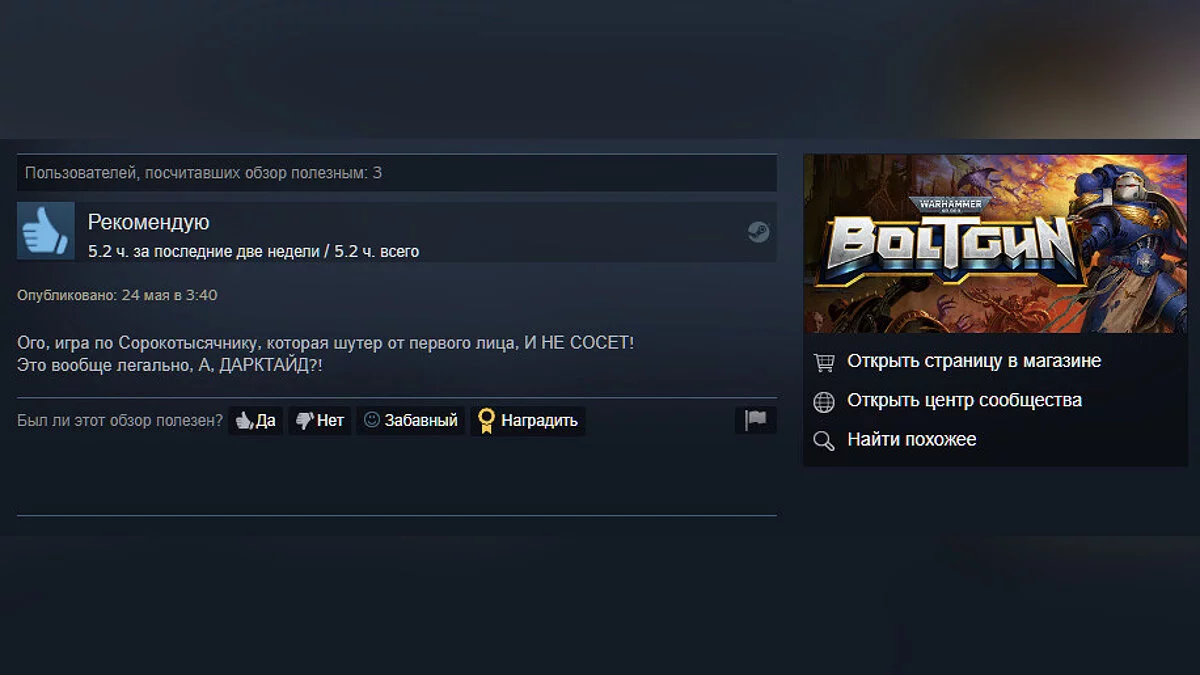1200x675 pixels.
Task: Click the magnifier icon near Найти похожее
Action: [824, 441]
